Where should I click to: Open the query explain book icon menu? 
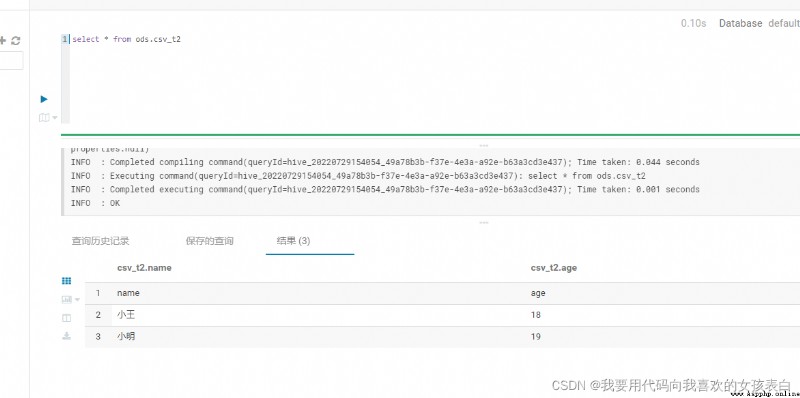click(48, 118)
